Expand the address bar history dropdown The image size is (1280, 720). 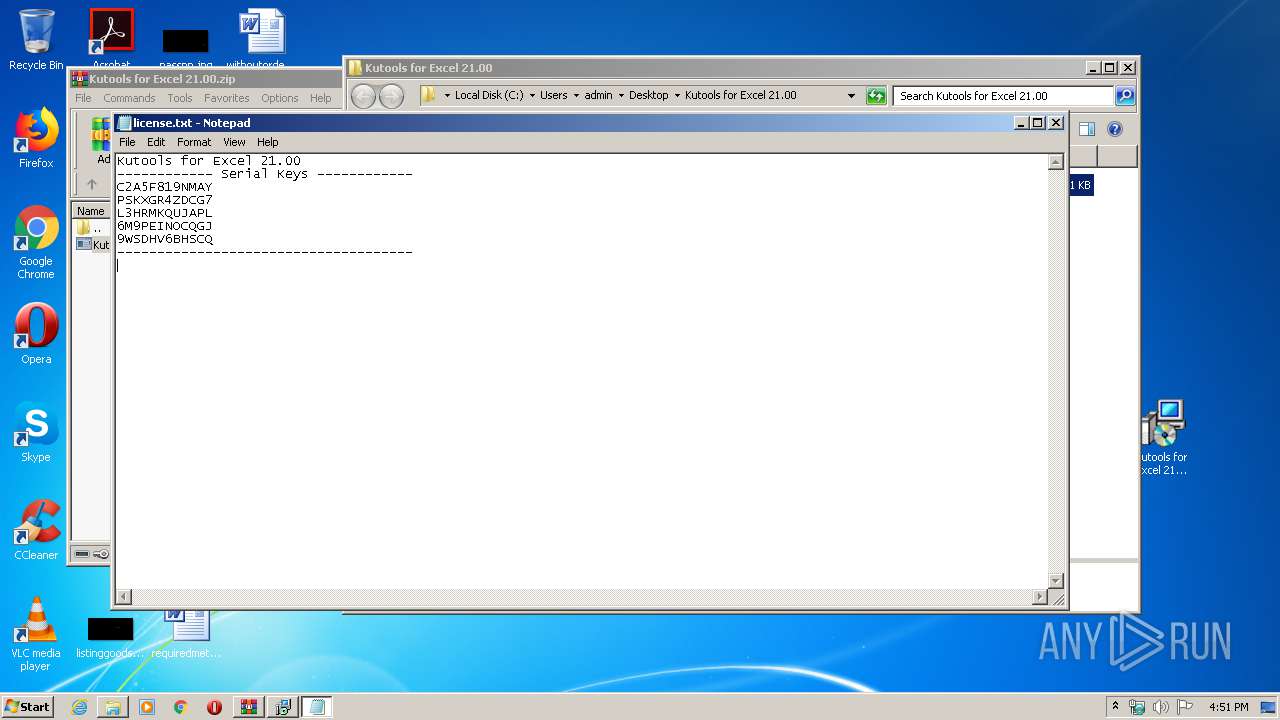[851, 96]
